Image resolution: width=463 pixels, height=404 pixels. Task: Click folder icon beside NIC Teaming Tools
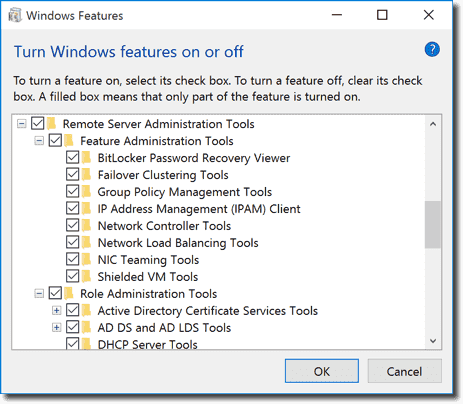[86, 259]
